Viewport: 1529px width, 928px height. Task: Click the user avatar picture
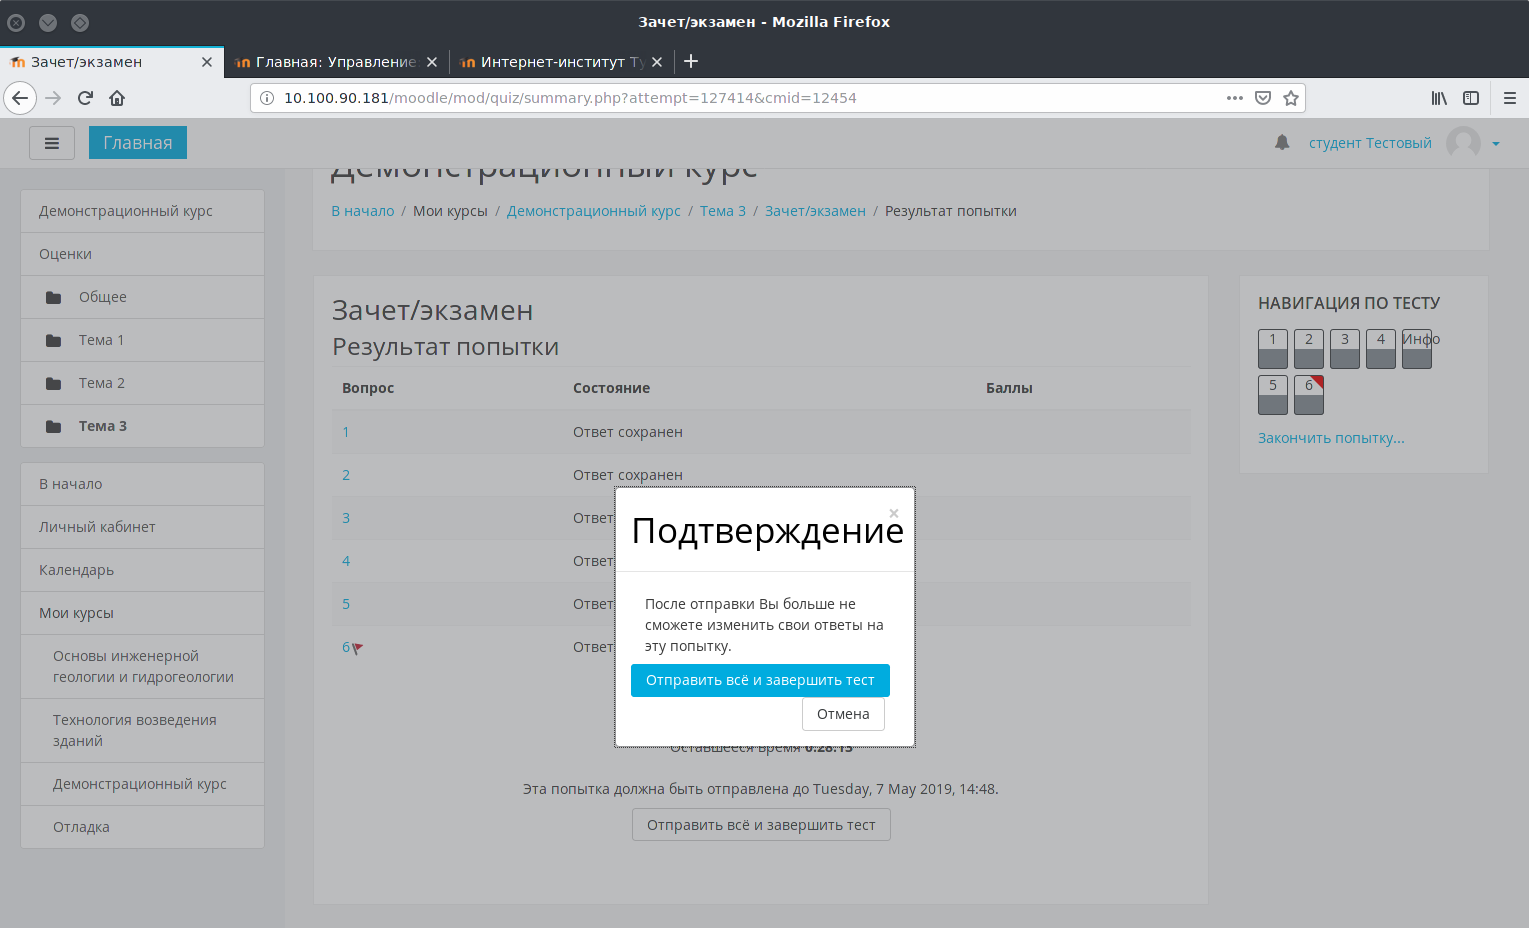(1463, 143)
